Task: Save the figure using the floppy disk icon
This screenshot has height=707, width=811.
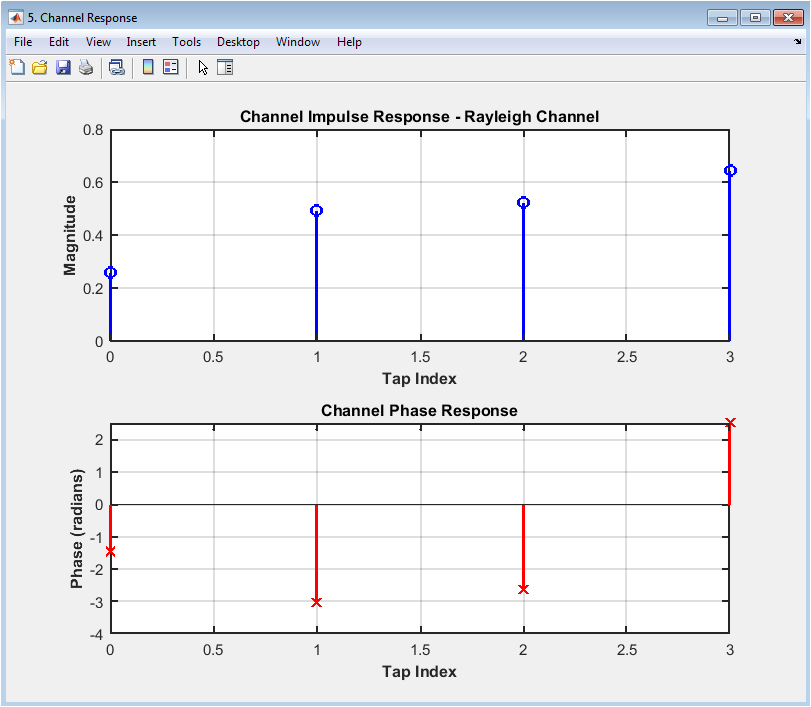Action: point(63,68)
